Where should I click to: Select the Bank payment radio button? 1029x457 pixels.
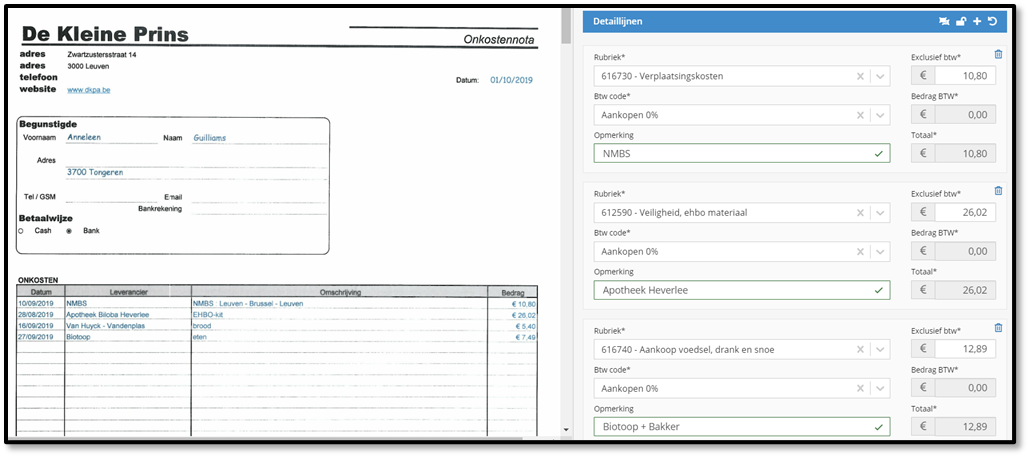pos(69,231)
